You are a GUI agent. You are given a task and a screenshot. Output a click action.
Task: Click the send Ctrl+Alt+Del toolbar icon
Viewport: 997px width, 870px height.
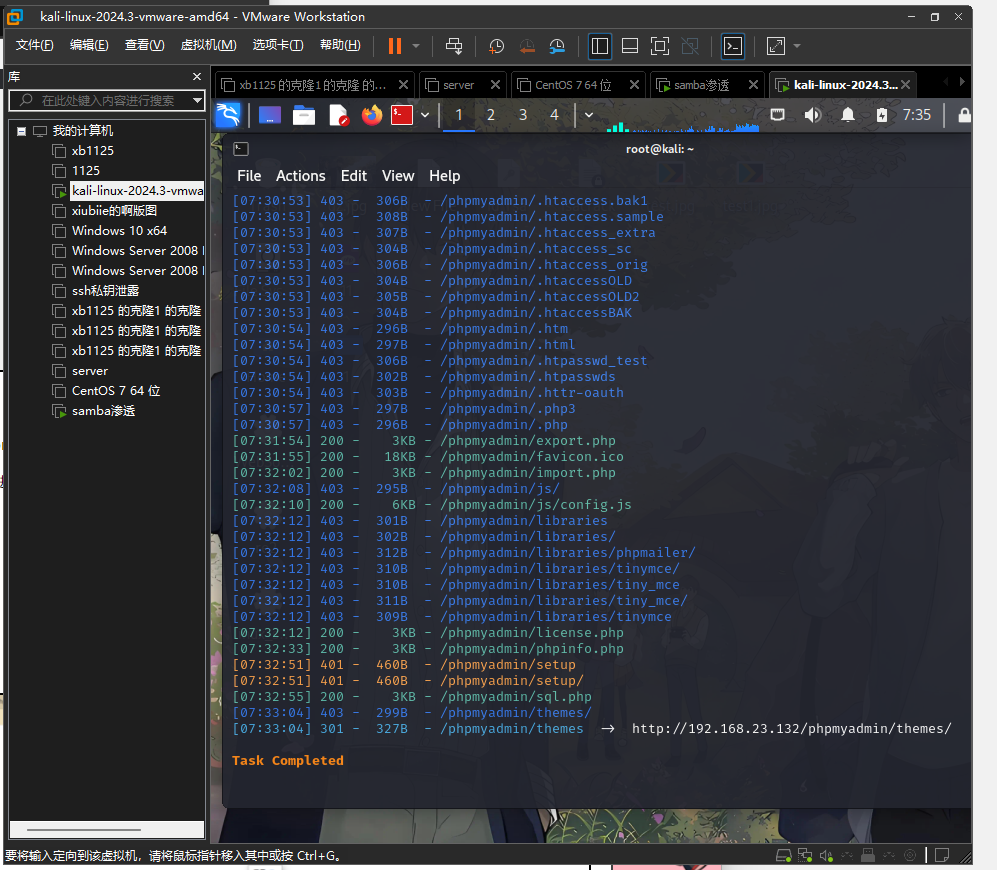454,46
